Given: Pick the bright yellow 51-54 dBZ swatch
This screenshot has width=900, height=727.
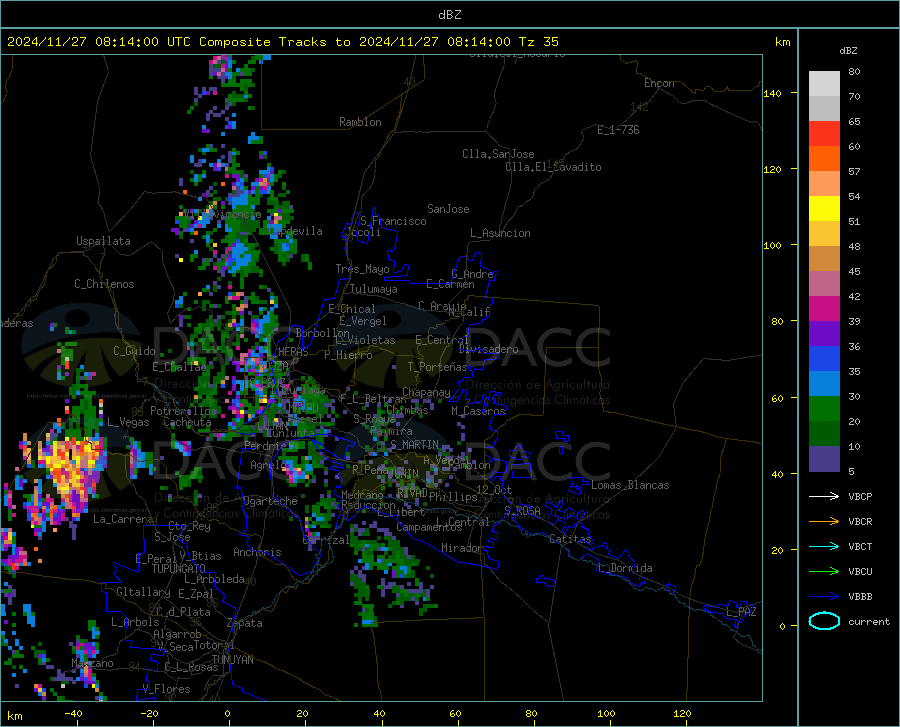Looking at the screenshot, I should [x=824, y=209].
